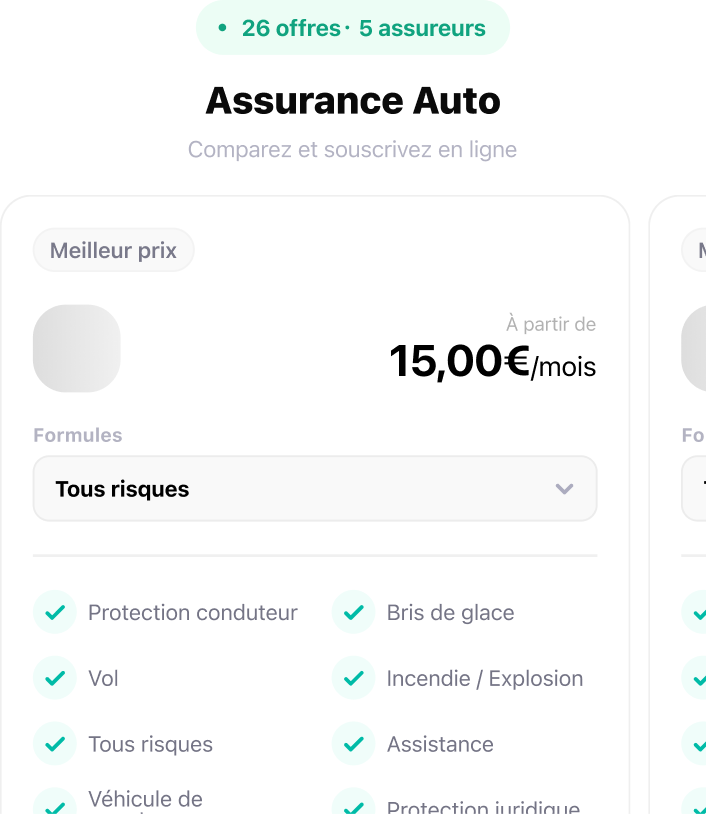Click the checkmark next to Véhicule de
Screen dimensions: 706x814
[55, 805]
